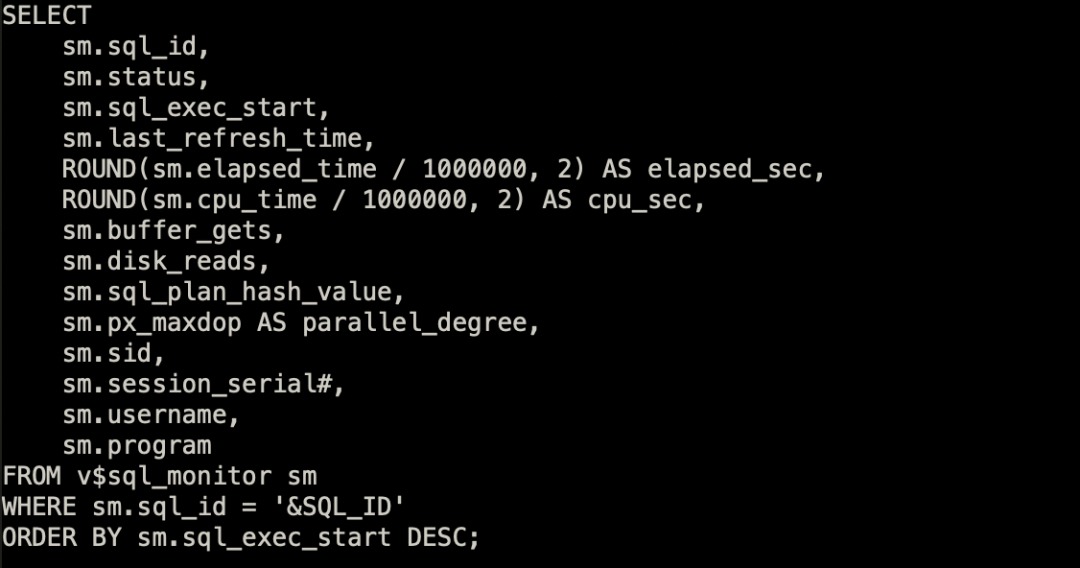Screen dimensions: 1080x568
Task: Click the WHERE keyword
Action: 39,507
